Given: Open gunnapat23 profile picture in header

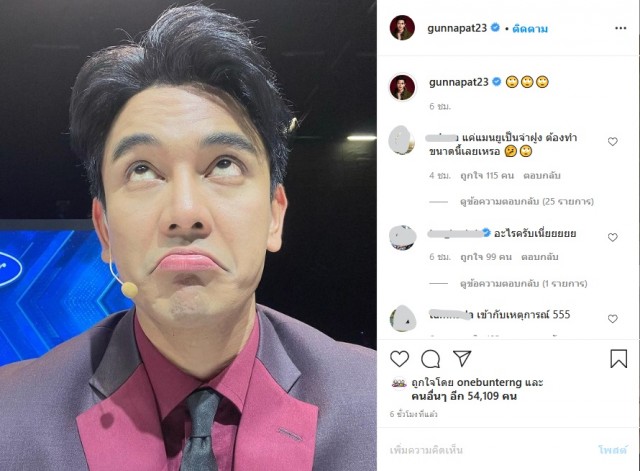Looking at the screenshot, I should (x=402, y=28).
